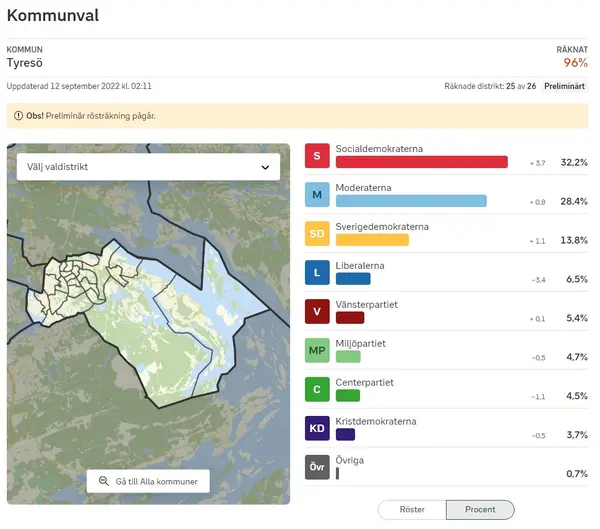Image resolution: width=600 pixels, height=529 pixels.
Task: Click the Socialdemokraterna S party icon
Action: point(317,156)
